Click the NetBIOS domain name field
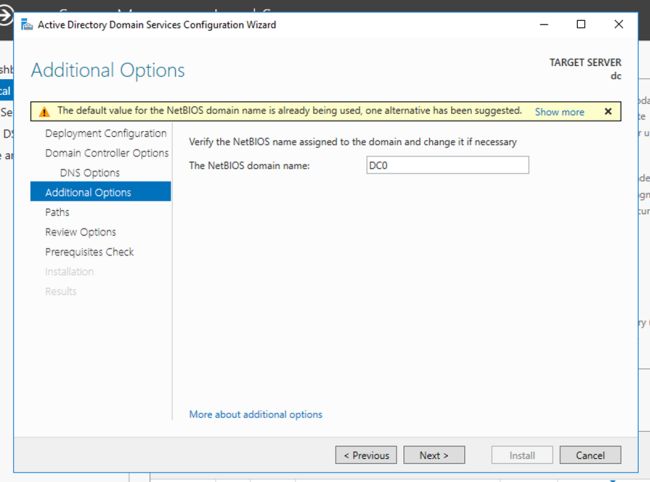 coord(447,165)
